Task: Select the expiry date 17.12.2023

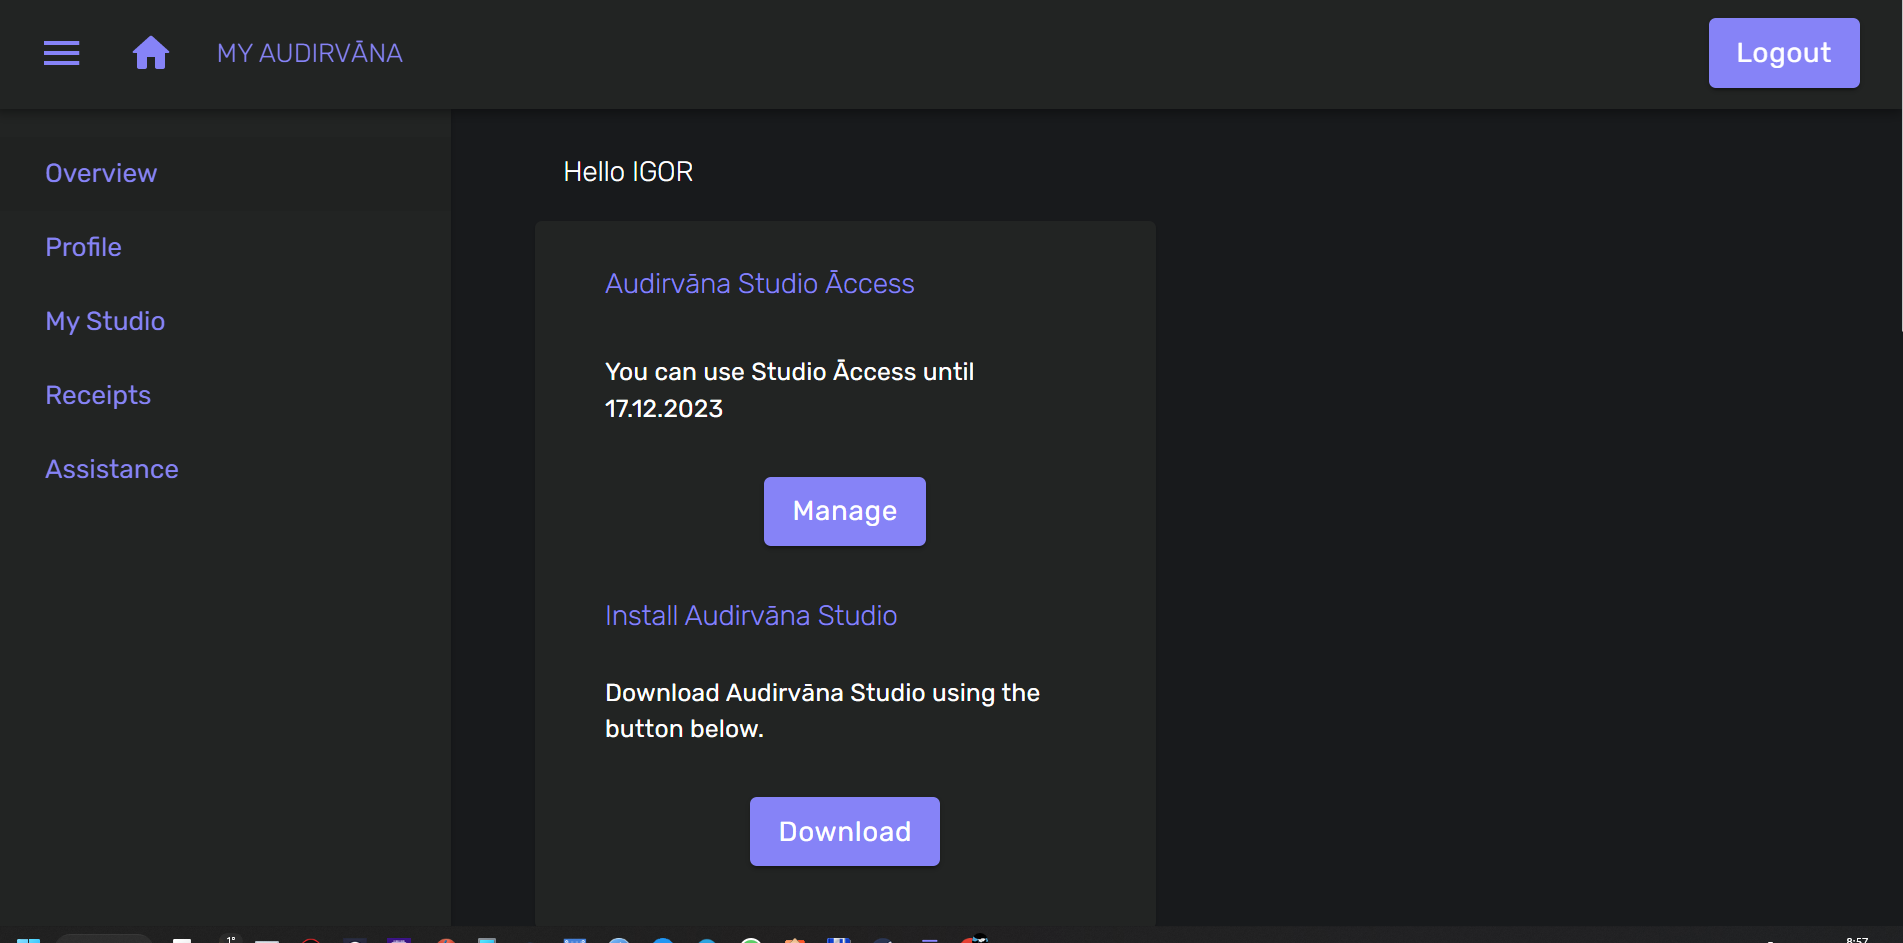Action: coord(664,409)
